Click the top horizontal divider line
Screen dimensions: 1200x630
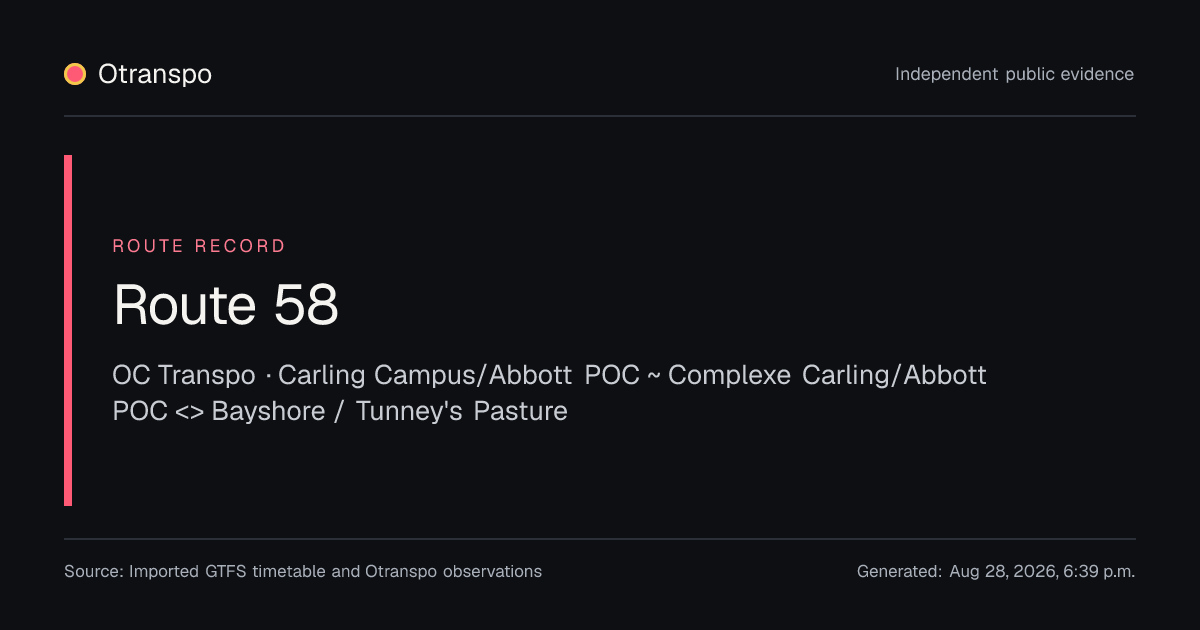pos(600,116)
